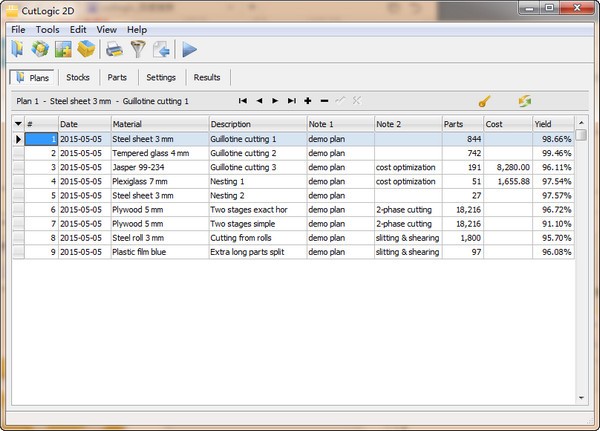Click the document with blue arrow icon
600x431 pixels.
[161, 49]
